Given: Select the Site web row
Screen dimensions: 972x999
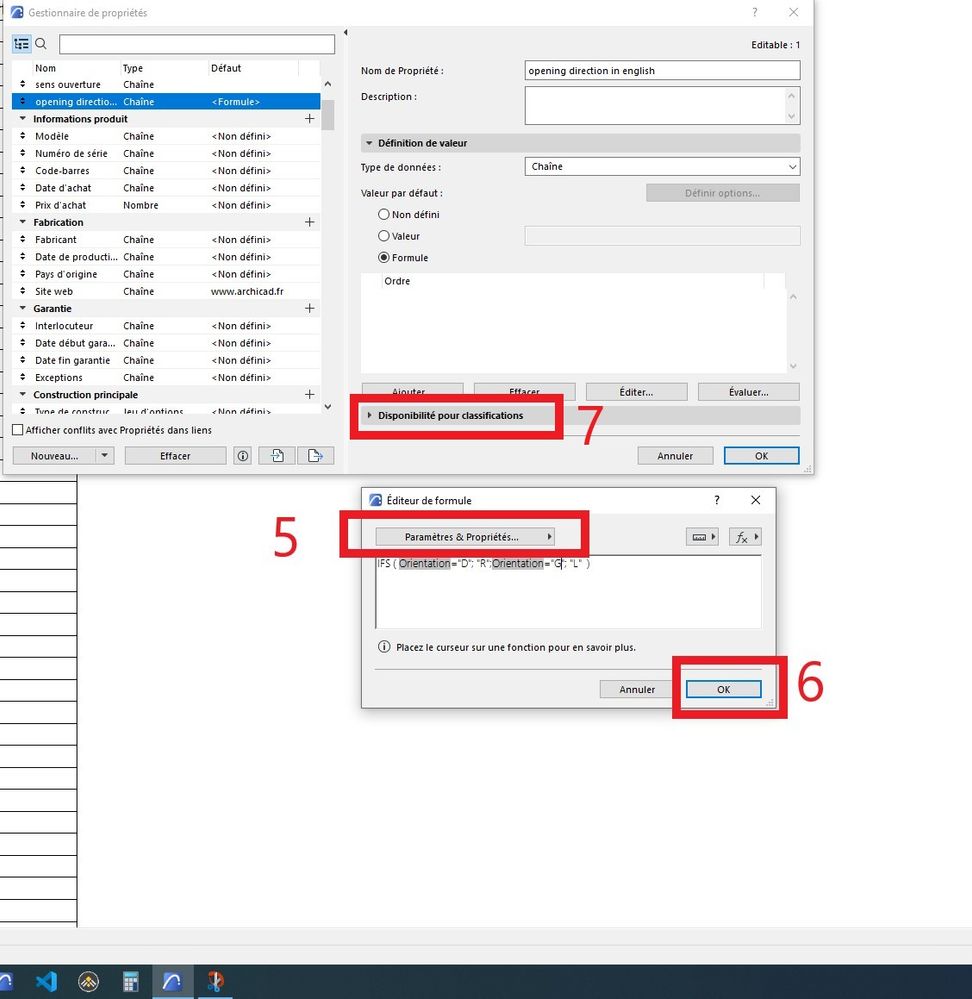Looking at the screenshot, I should point(166,291).
